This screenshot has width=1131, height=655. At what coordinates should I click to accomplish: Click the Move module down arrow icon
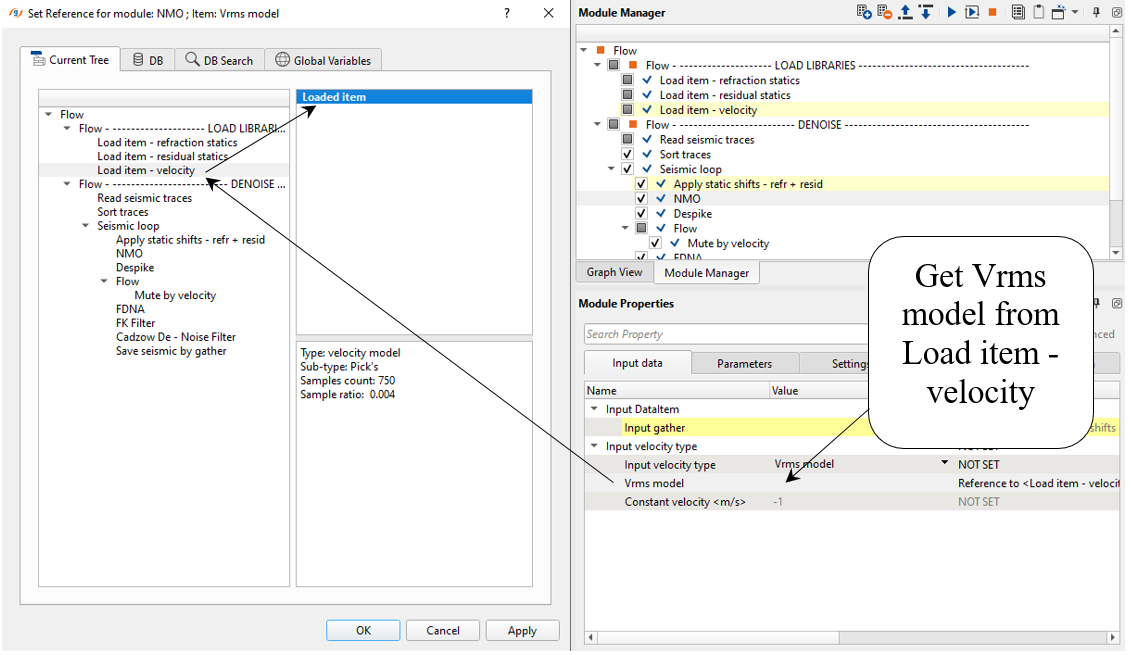[x=925, y=12]
